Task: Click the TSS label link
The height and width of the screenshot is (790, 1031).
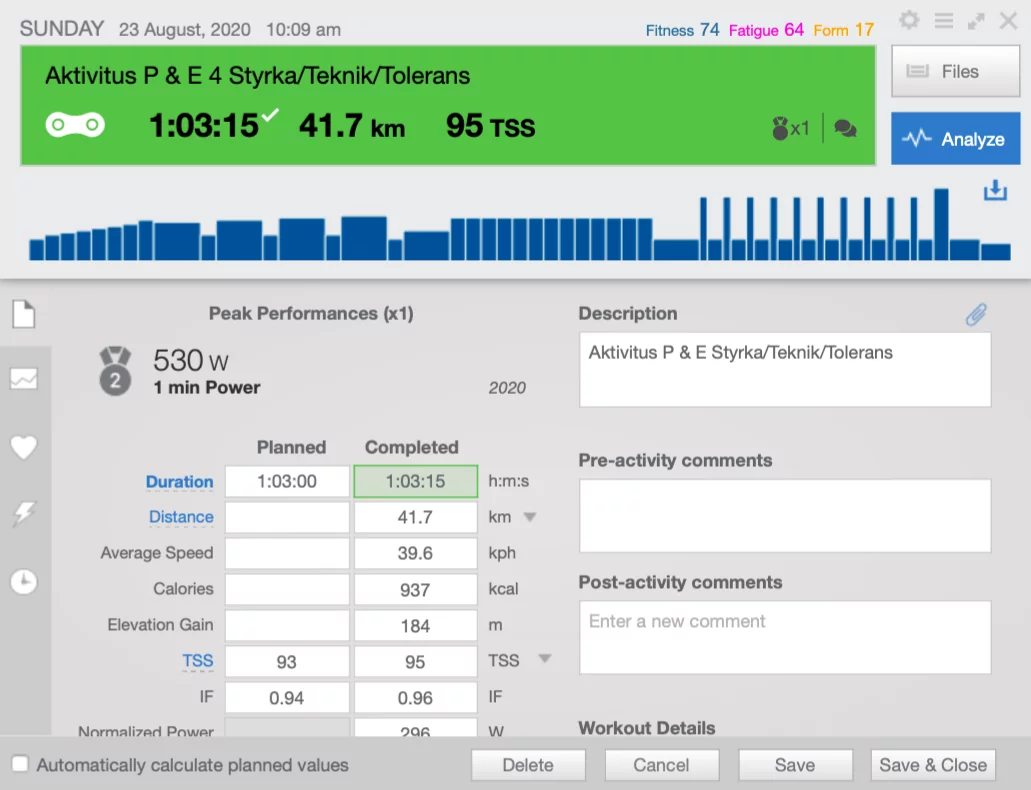Action: click(x=198, y=660)
